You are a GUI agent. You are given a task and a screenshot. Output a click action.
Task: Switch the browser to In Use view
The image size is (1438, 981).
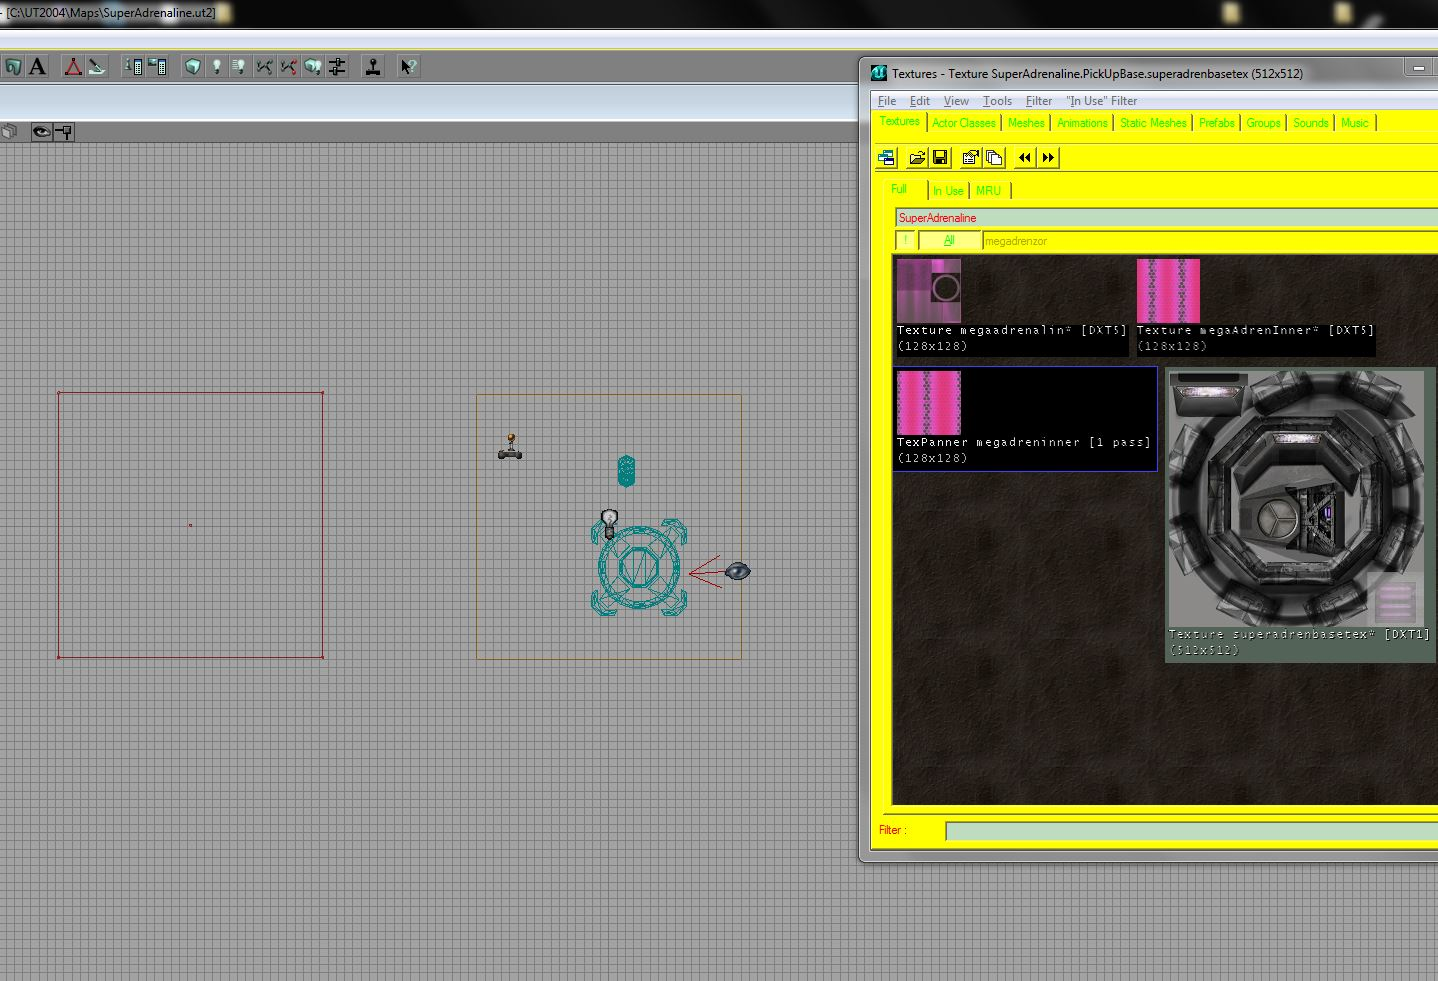click(946, 190)
